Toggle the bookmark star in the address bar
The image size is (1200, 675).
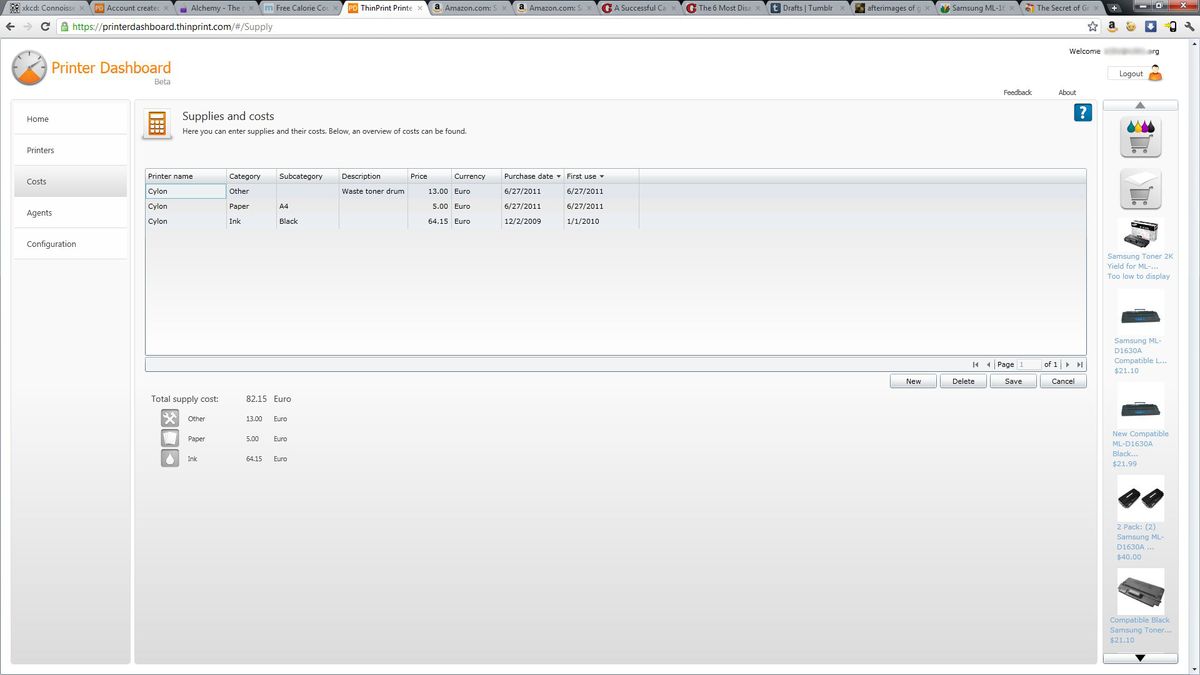[1092, 27]
